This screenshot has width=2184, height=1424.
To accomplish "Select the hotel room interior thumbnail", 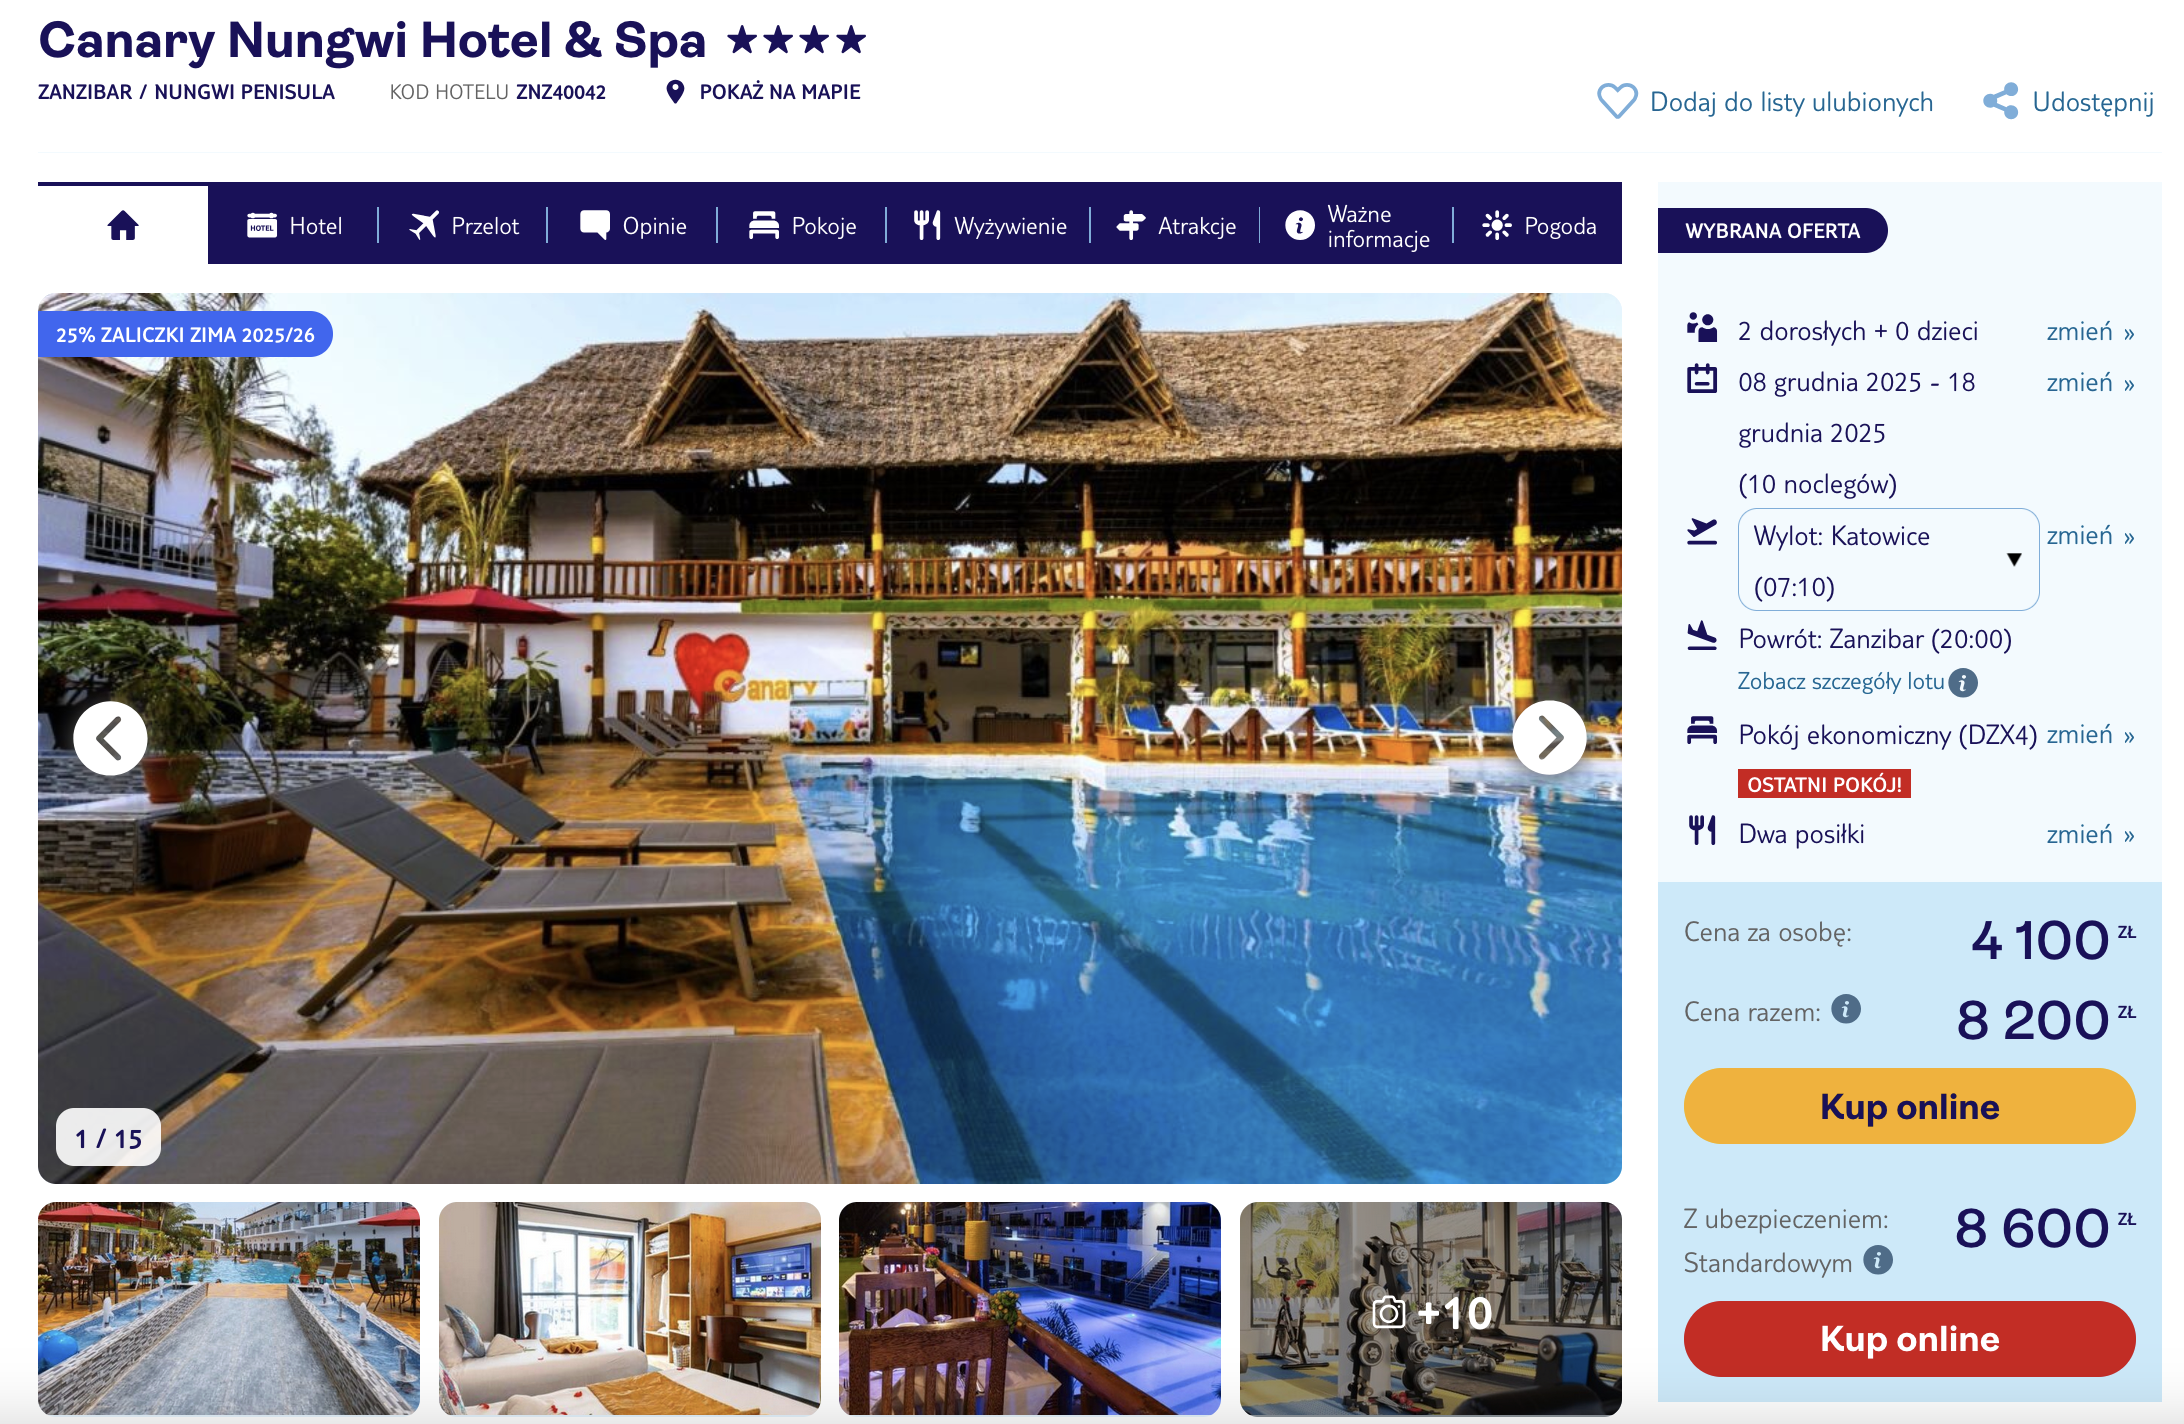I will 629,1309.
